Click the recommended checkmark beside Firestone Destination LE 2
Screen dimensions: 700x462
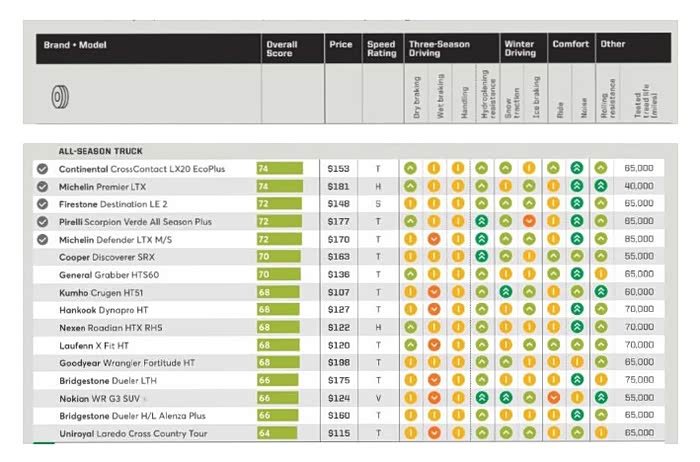[x=42, y=204]
